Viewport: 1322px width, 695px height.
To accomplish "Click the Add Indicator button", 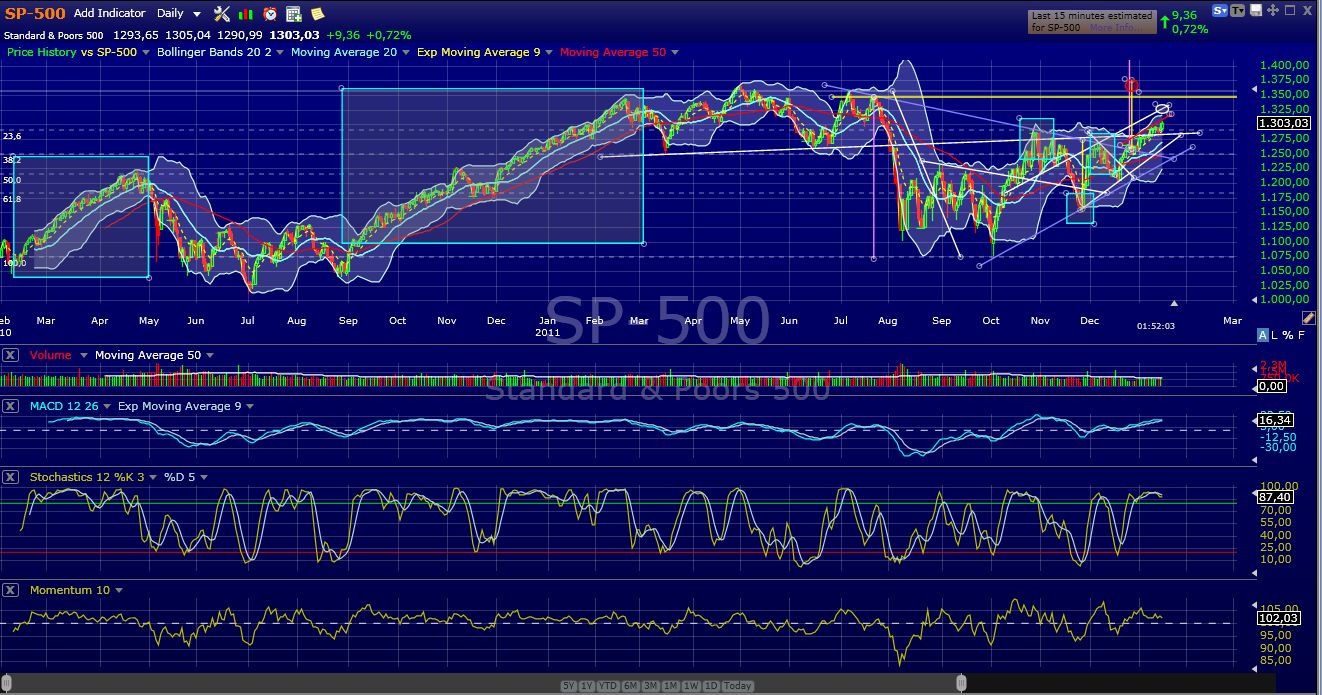I will click(x=109, y=14).
